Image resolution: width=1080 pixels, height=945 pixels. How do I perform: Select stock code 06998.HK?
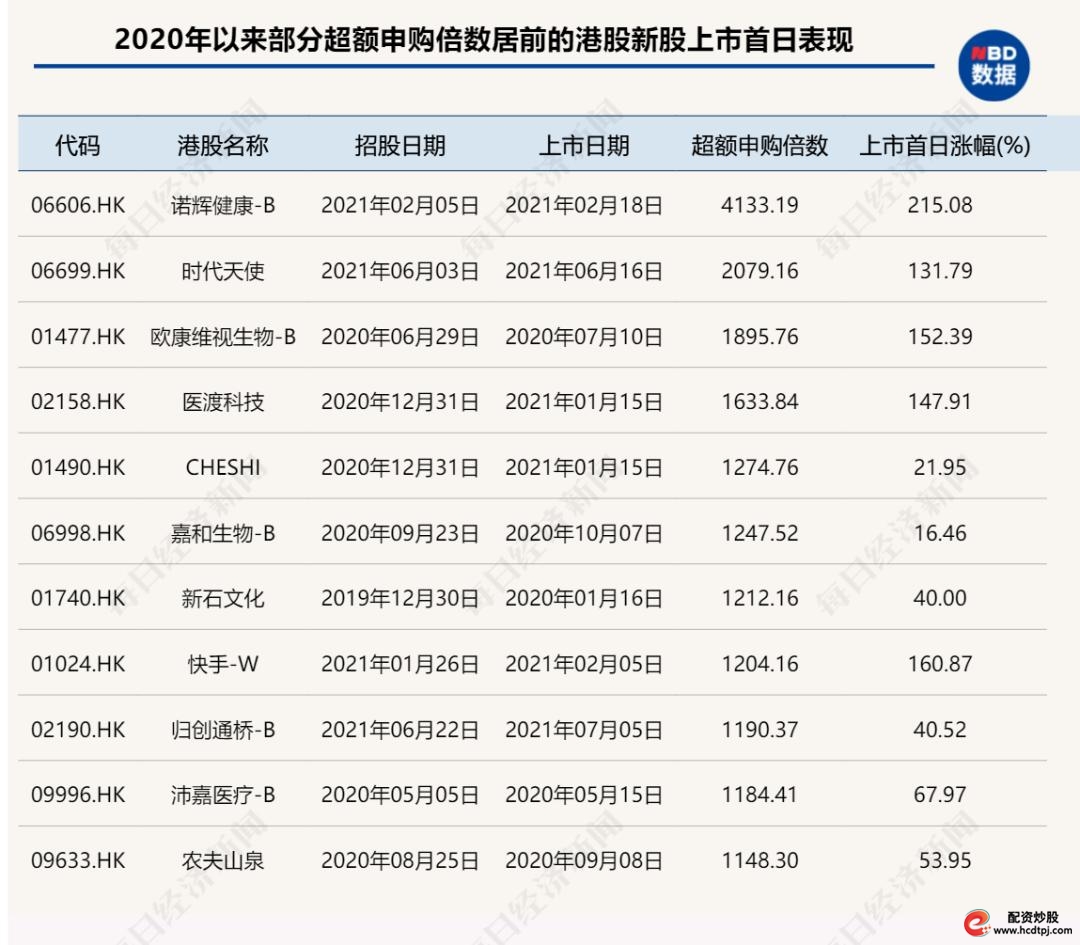coord(78,533)
